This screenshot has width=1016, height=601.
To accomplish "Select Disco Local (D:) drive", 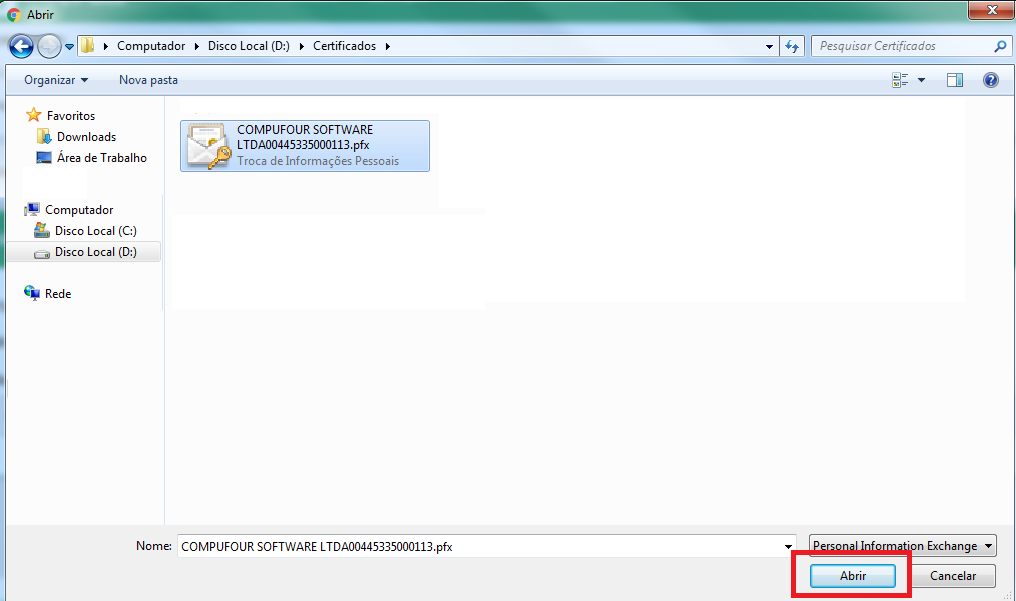I will click(x=95, y=252).
